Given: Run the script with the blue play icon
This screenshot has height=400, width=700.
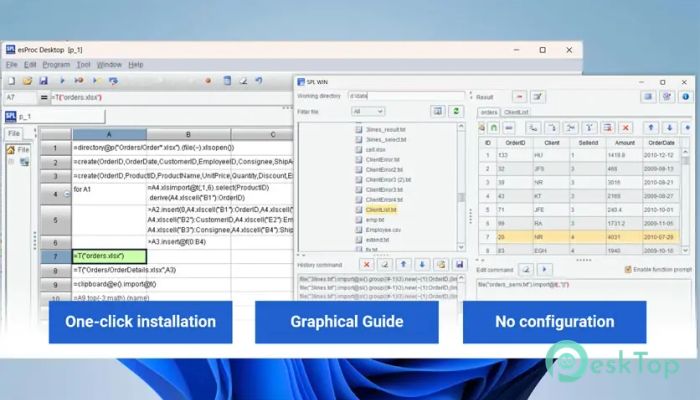Looking at the screenshot, I should pos(62,81).
